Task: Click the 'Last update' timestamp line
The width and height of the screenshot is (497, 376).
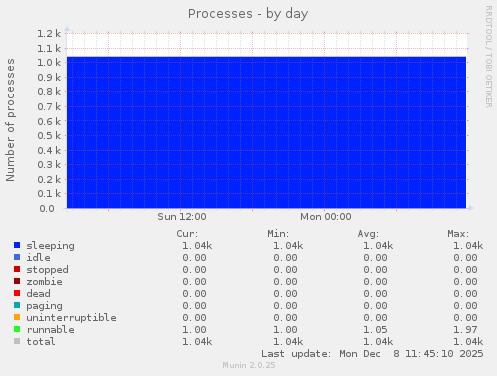Action: point(372,354)
